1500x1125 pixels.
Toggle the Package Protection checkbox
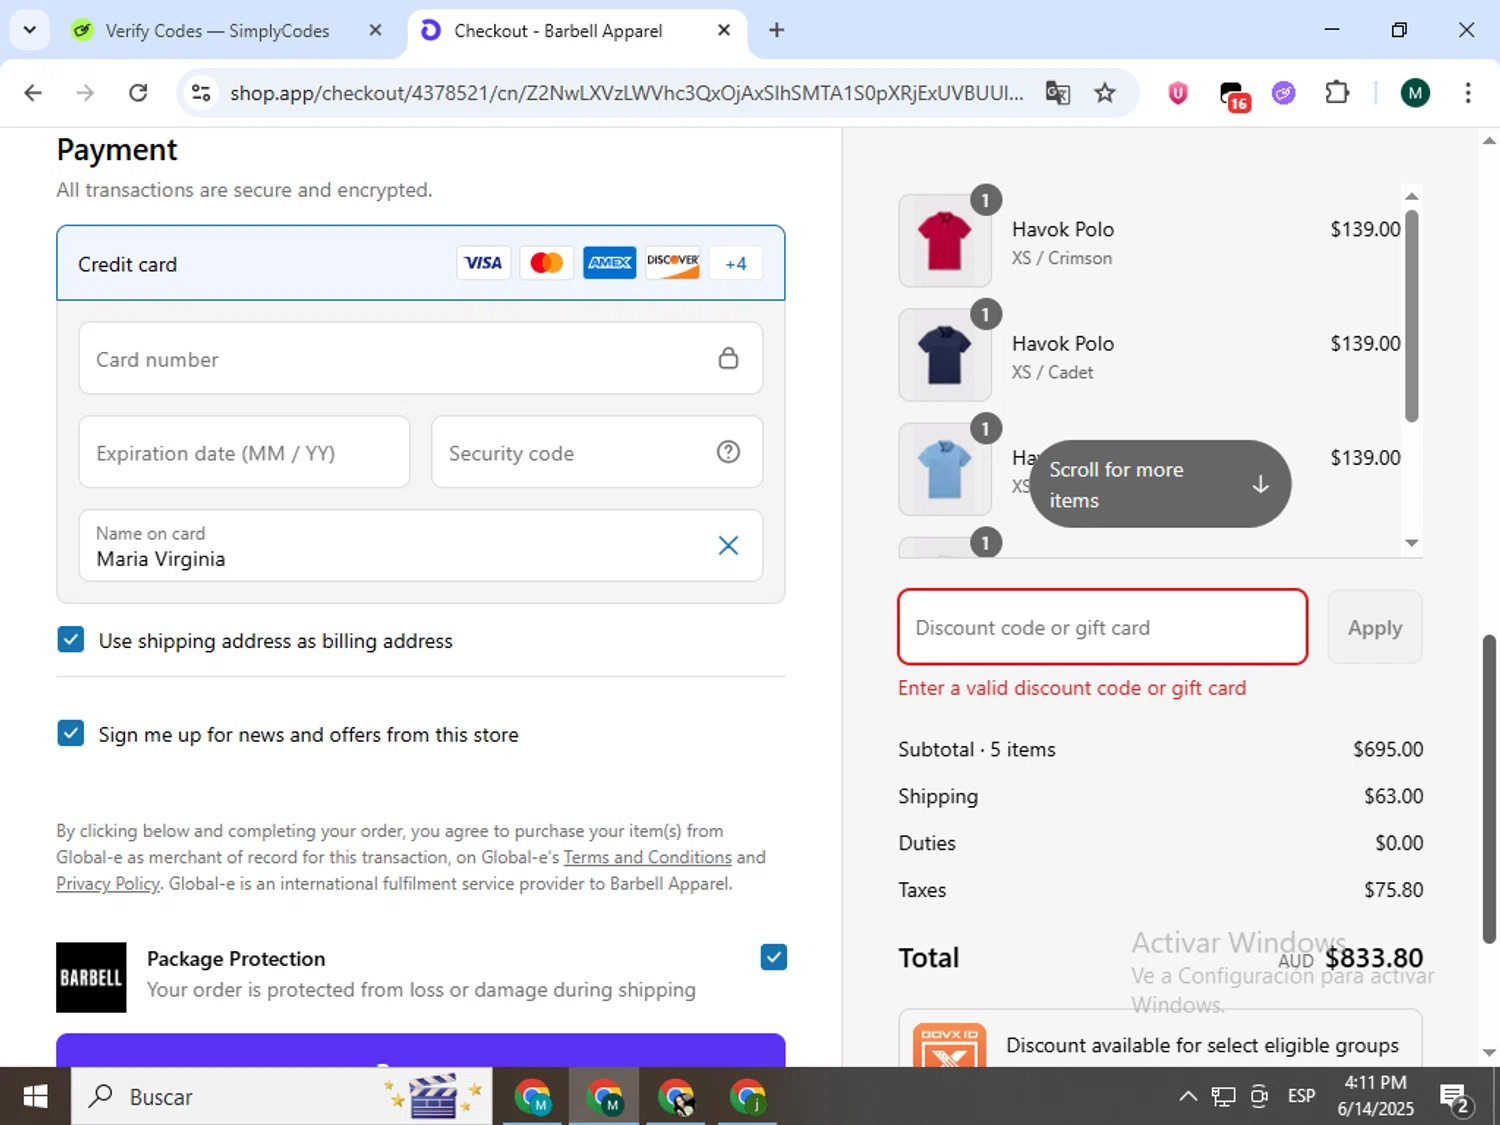[773, 957]
